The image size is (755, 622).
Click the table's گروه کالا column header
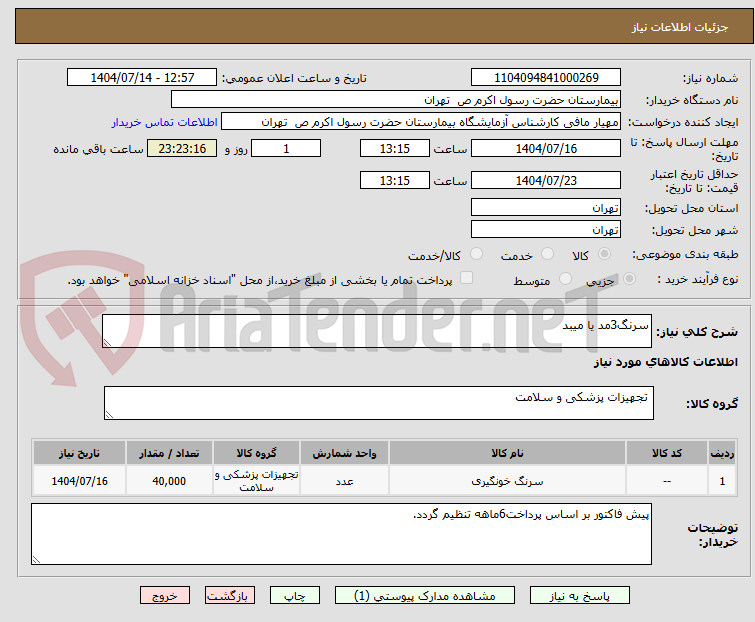pyautogui.click(x=256, y=453)
